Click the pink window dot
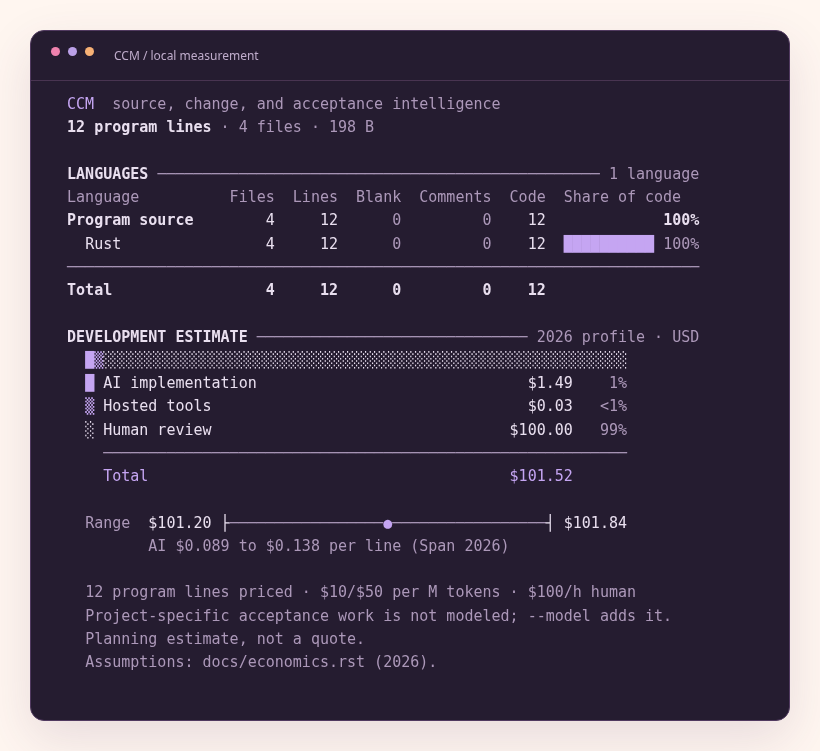 (x=55, y=51)
